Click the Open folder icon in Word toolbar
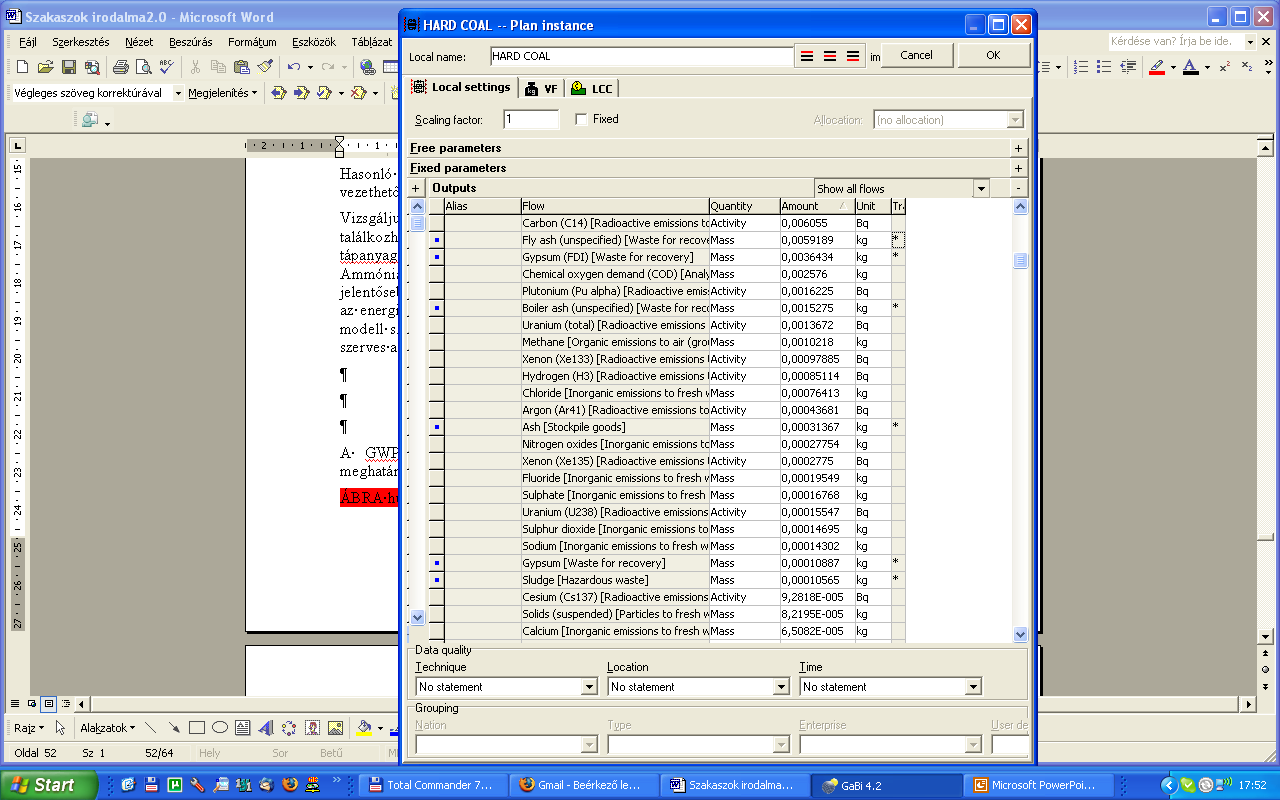 (45, 67)
